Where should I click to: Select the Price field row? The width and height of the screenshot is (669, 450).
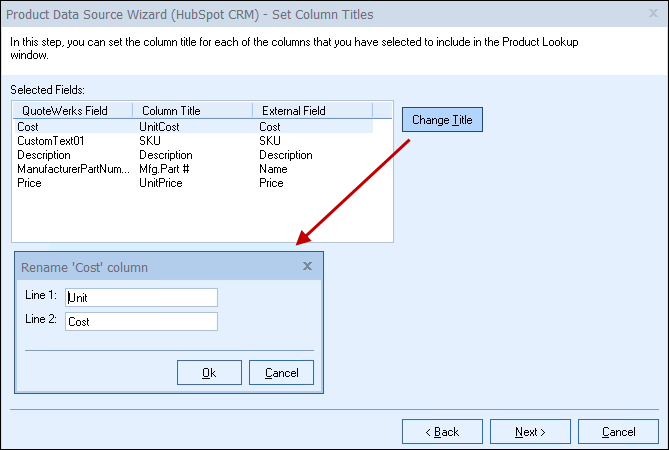click(29, 183)
